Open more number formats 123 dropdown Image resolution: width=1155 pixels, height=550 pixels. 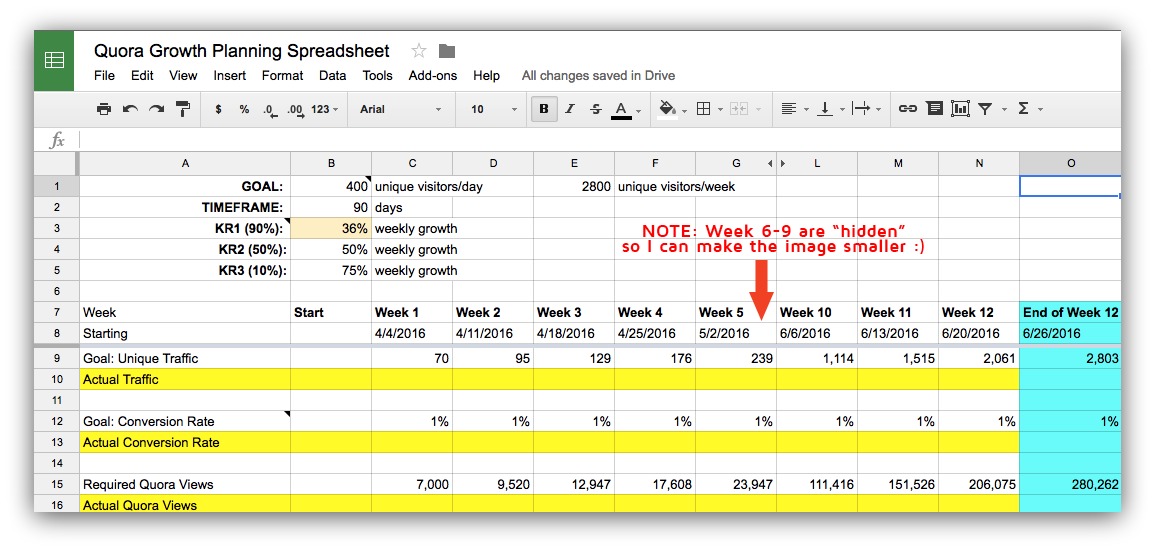pyautogui.click(x=325, y=109)
